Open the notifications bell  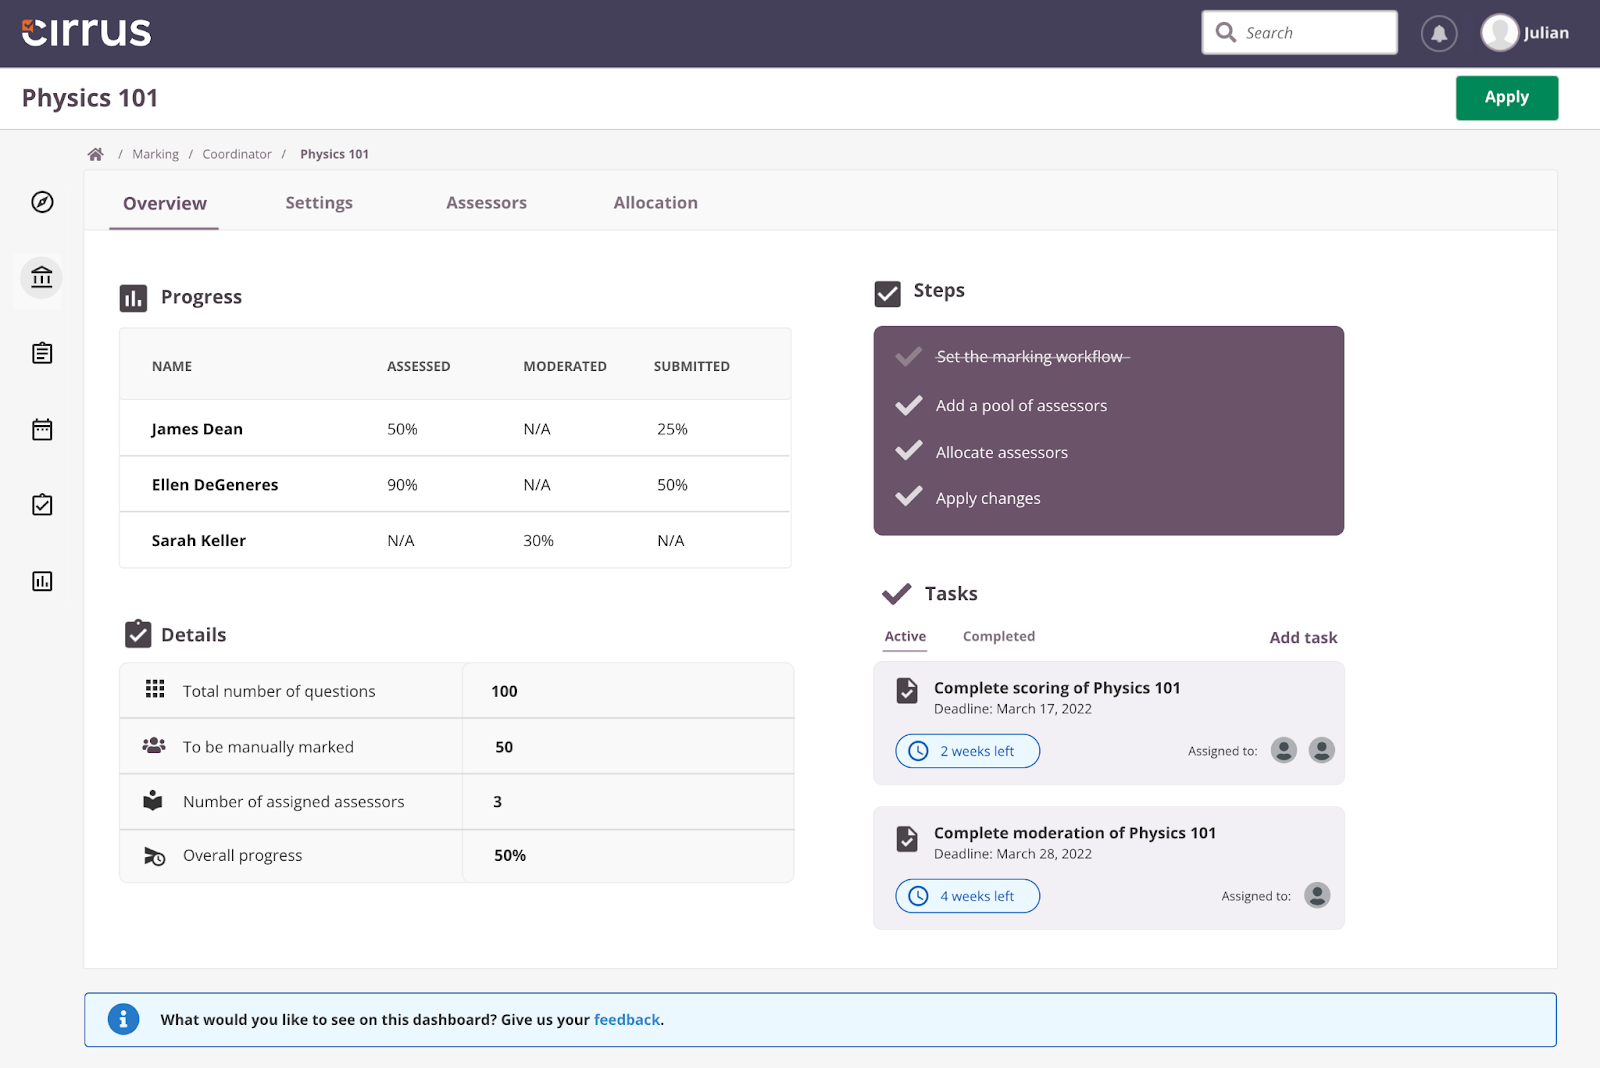point(1439,33)
